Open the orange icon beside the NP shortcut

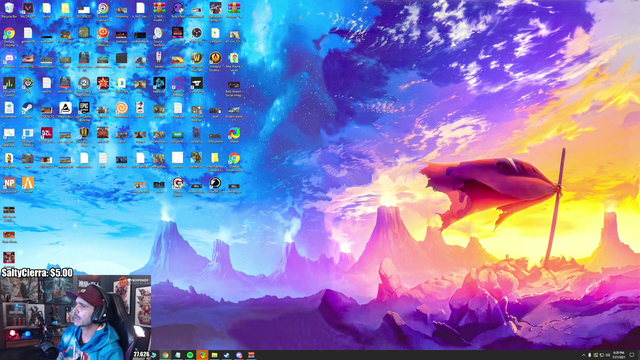click(28, 183)
